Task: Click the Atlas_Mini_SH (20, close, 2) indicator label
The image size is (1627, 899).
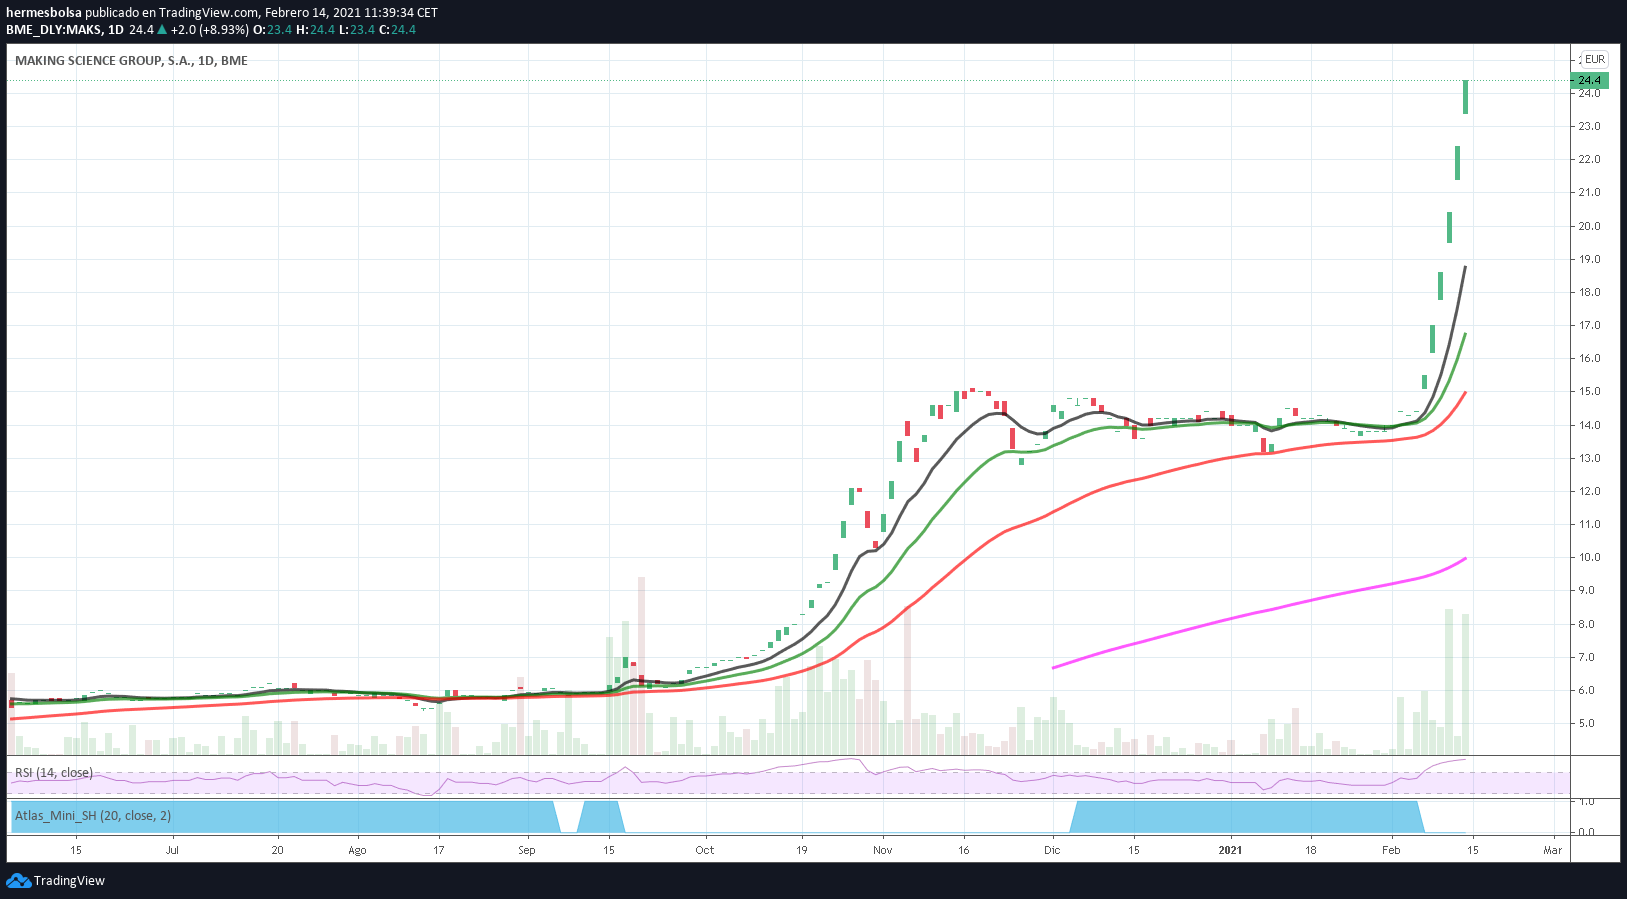Action: pos(93,816)
